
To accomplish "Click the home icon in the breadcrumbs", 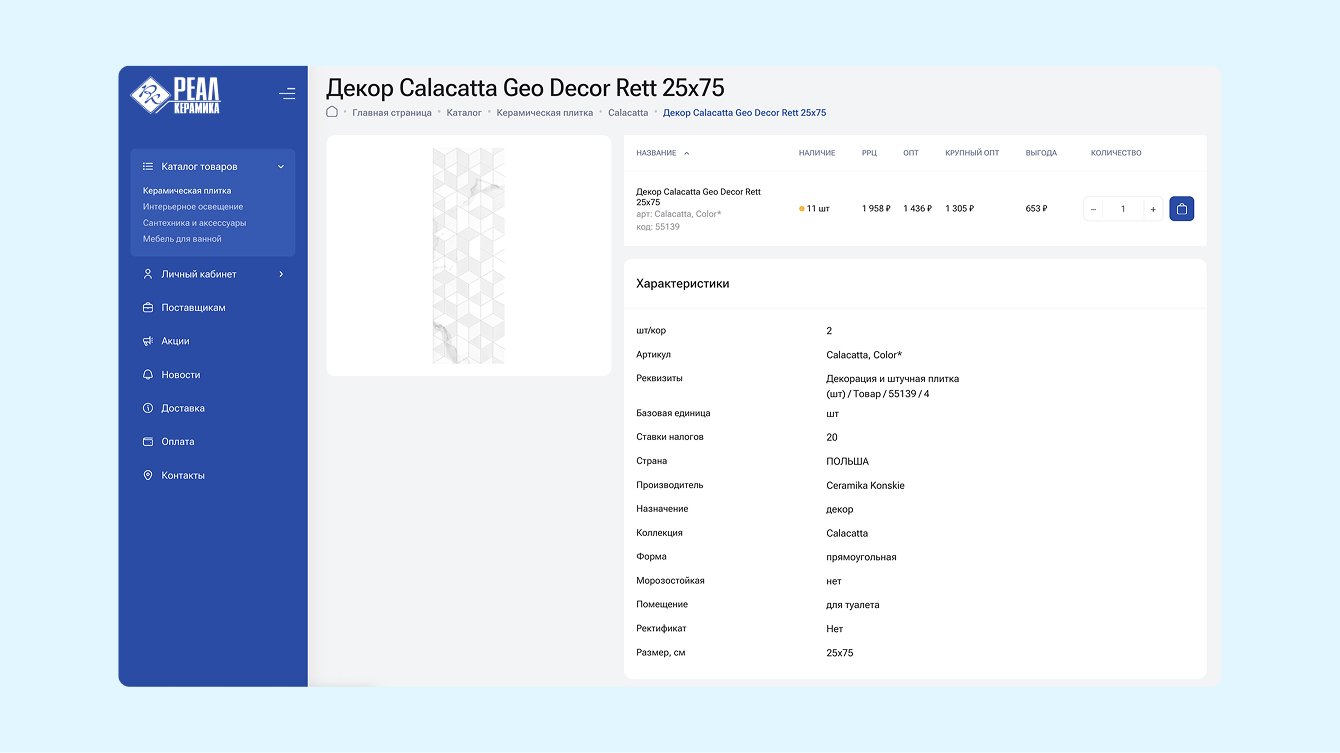I will click(332, 112).
